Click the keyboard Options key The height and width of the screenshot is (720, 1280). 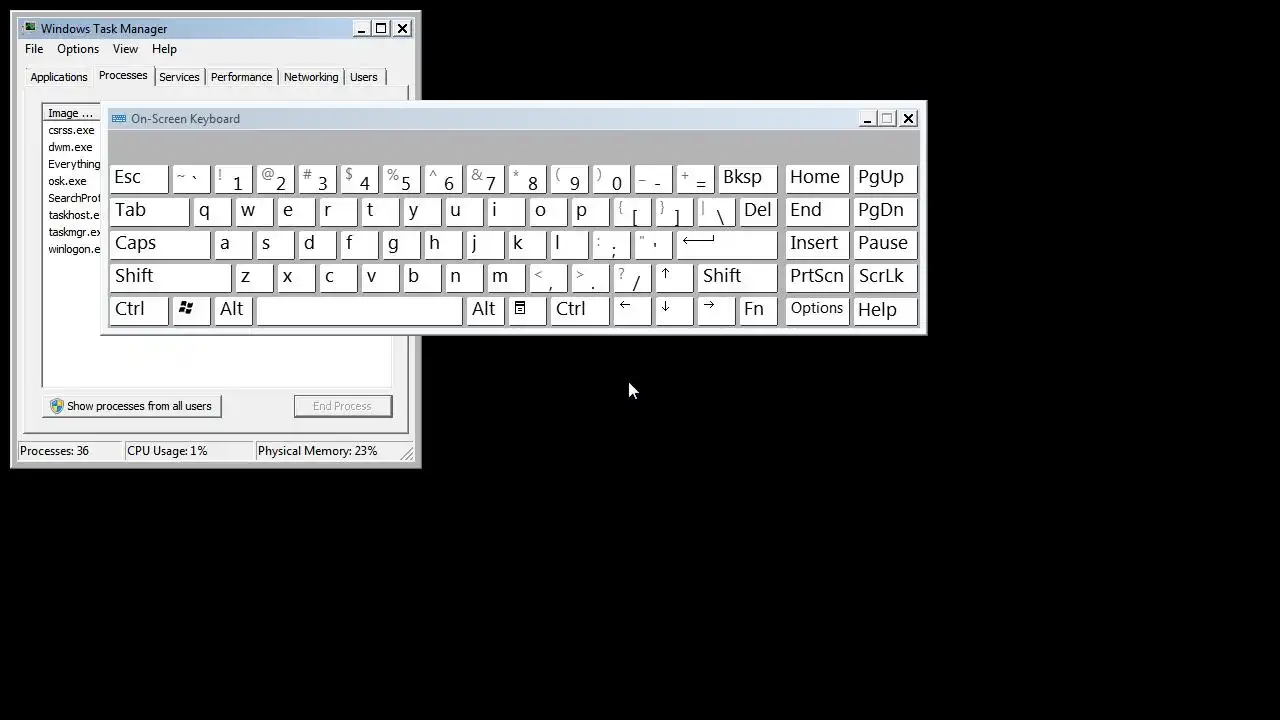[817, 310]
